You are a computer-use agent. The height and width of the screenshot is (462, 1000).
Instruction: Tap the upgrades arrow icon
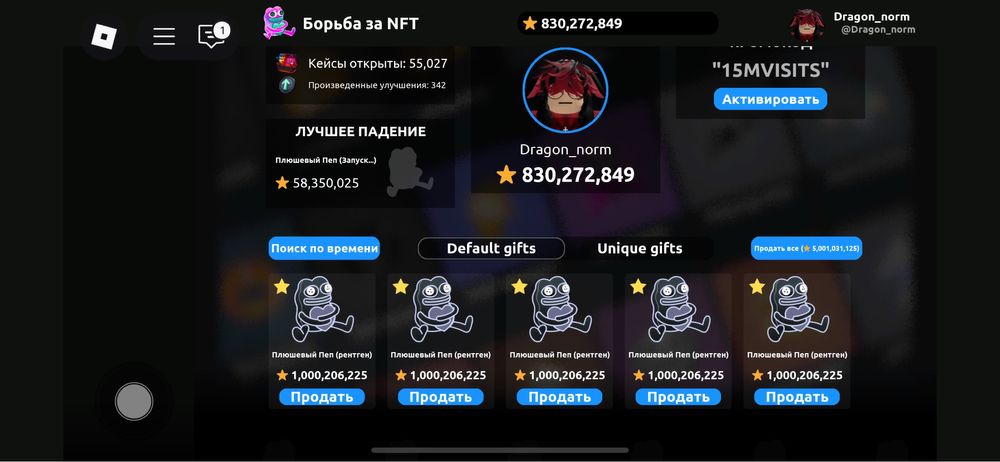287,85
